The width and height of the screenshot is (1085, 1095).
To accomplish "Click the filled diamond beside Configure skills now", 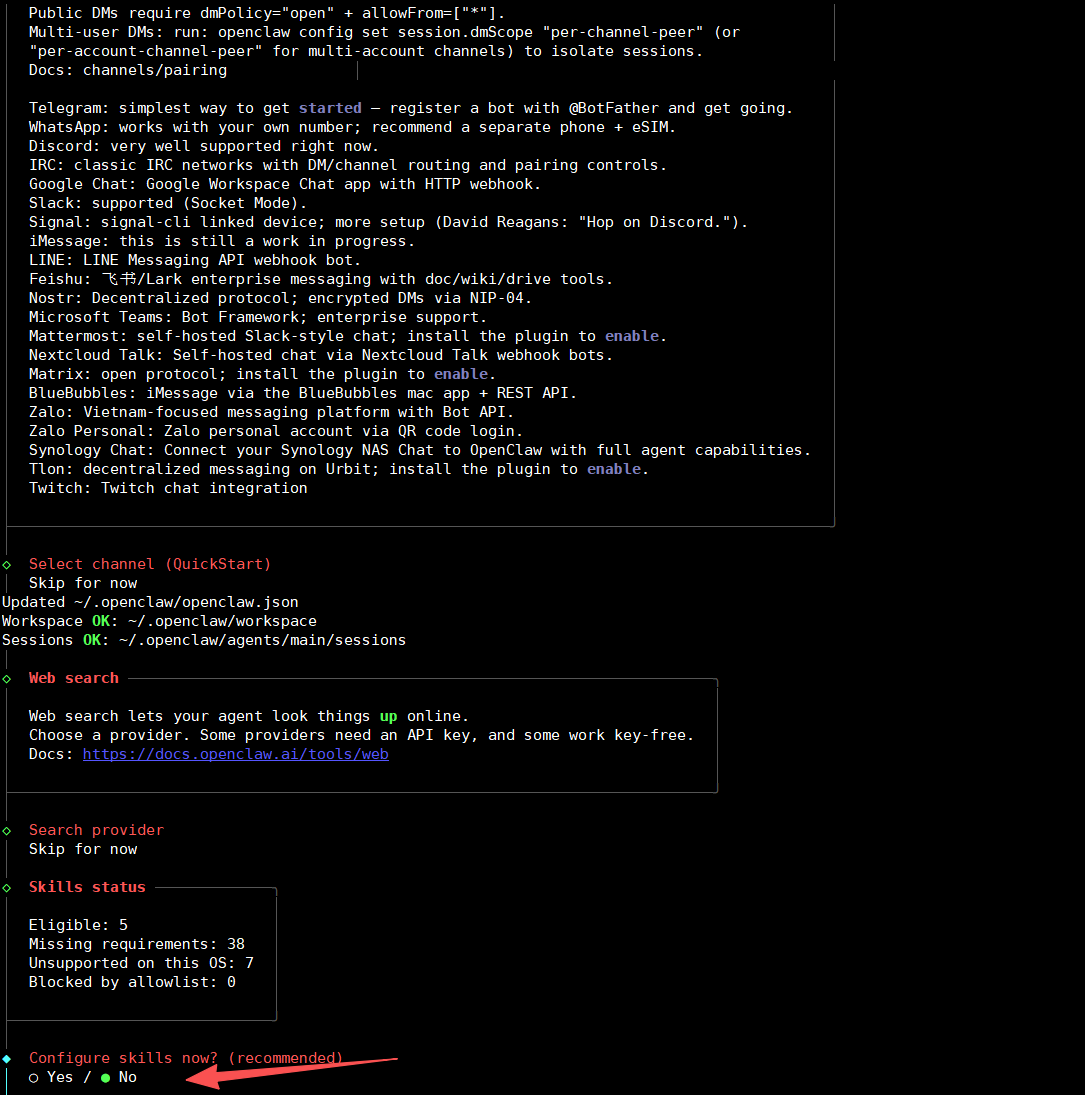I will tap(7, 1059).
